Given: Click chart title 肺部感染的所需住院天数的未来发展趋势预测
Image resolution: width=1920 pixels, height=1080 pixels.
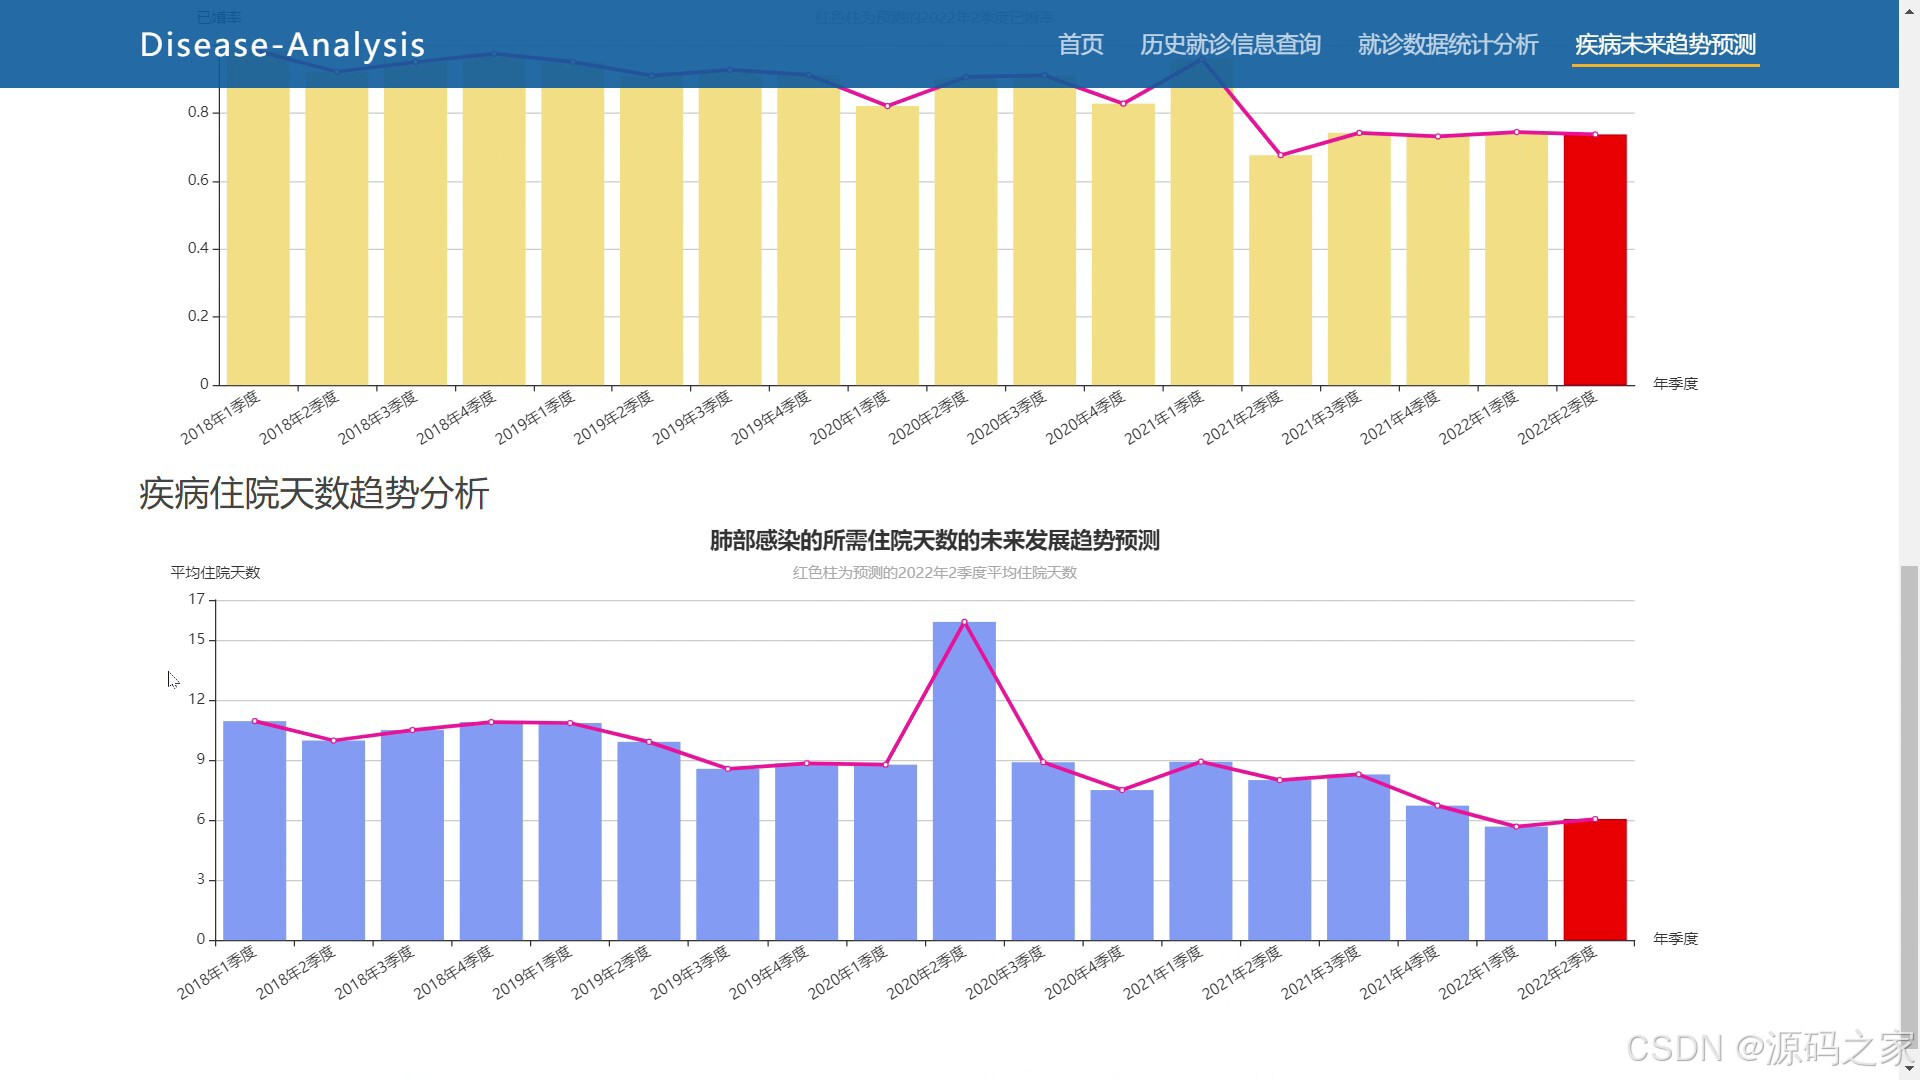Looking at the screenshot, I should pos(934,541).
